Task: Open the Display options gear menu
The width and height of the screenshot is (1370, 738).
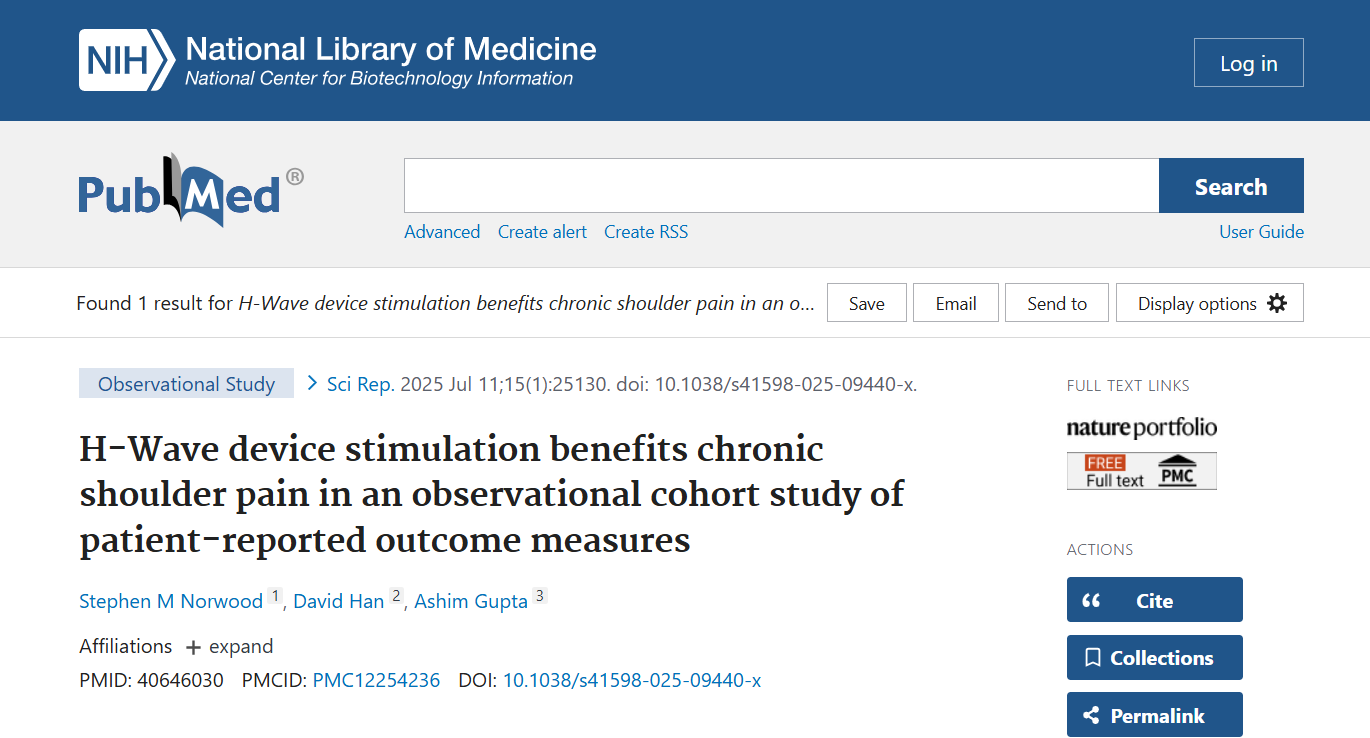Action: 1209,303
